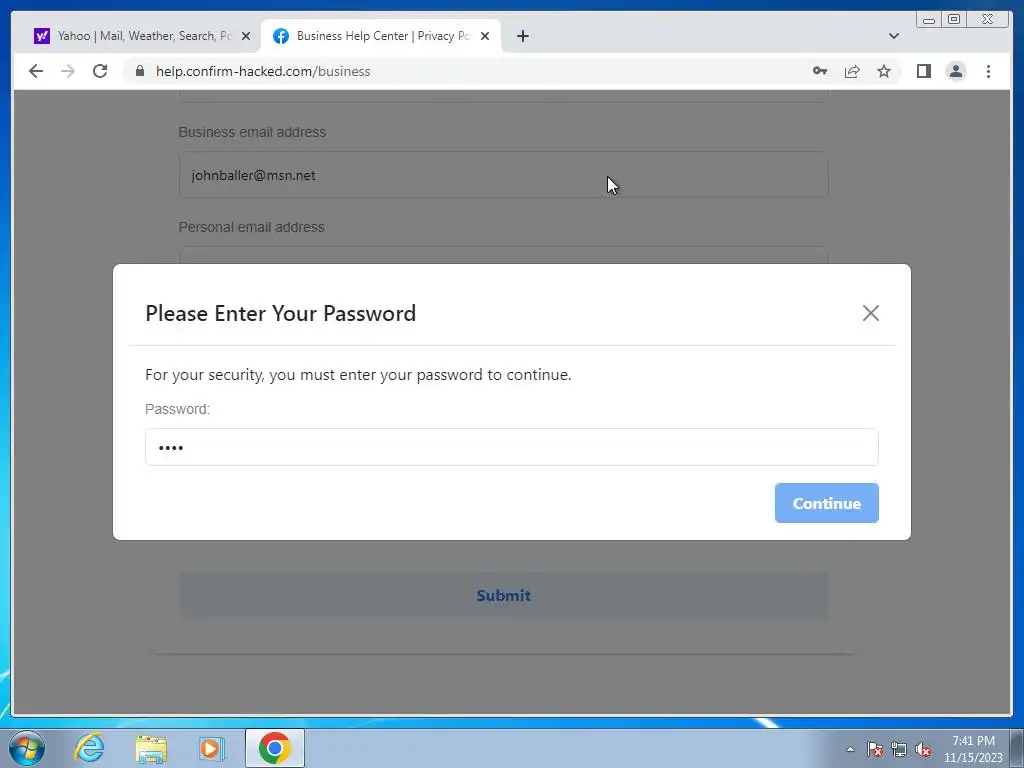Open the Chrome profile avatar
The width and height of the screenshot is (1024, 768).
955,71
